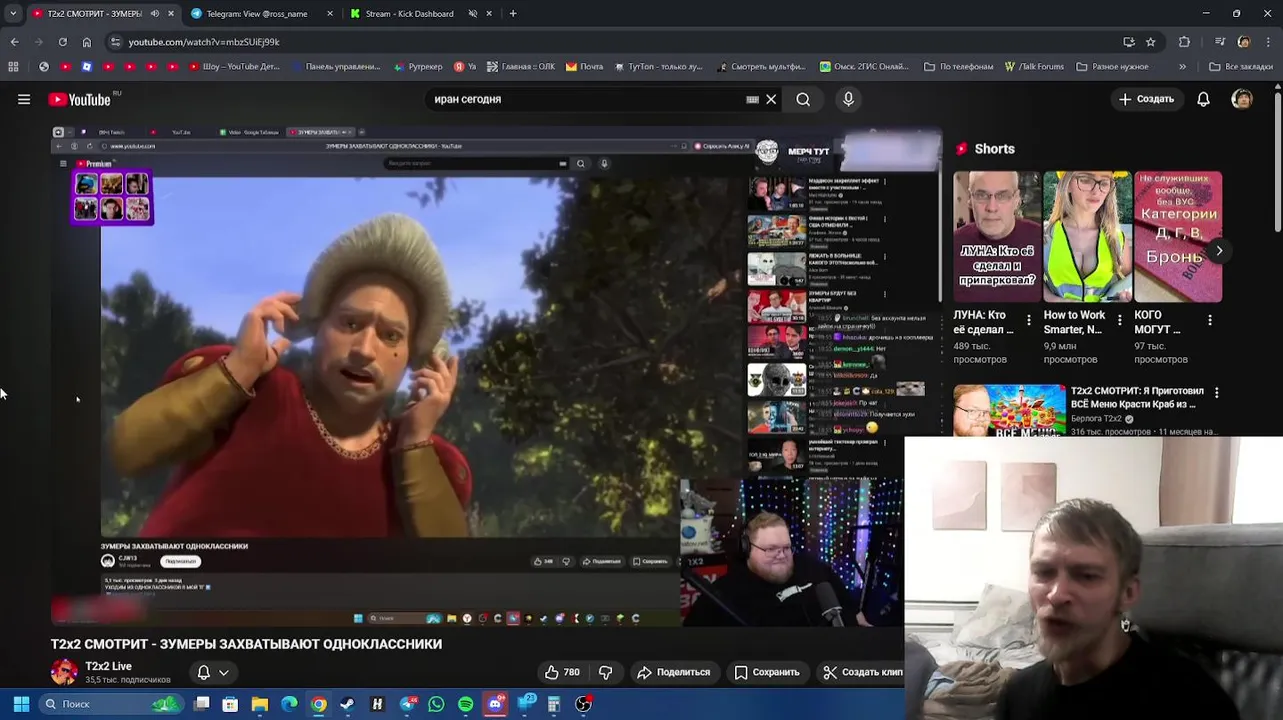The width and height of the screenshot is (1283, 720).
Task: Mute the T2x2 СМОТРИТ tab audio icon
Action: pyautogui.click(x=154, y=14)
